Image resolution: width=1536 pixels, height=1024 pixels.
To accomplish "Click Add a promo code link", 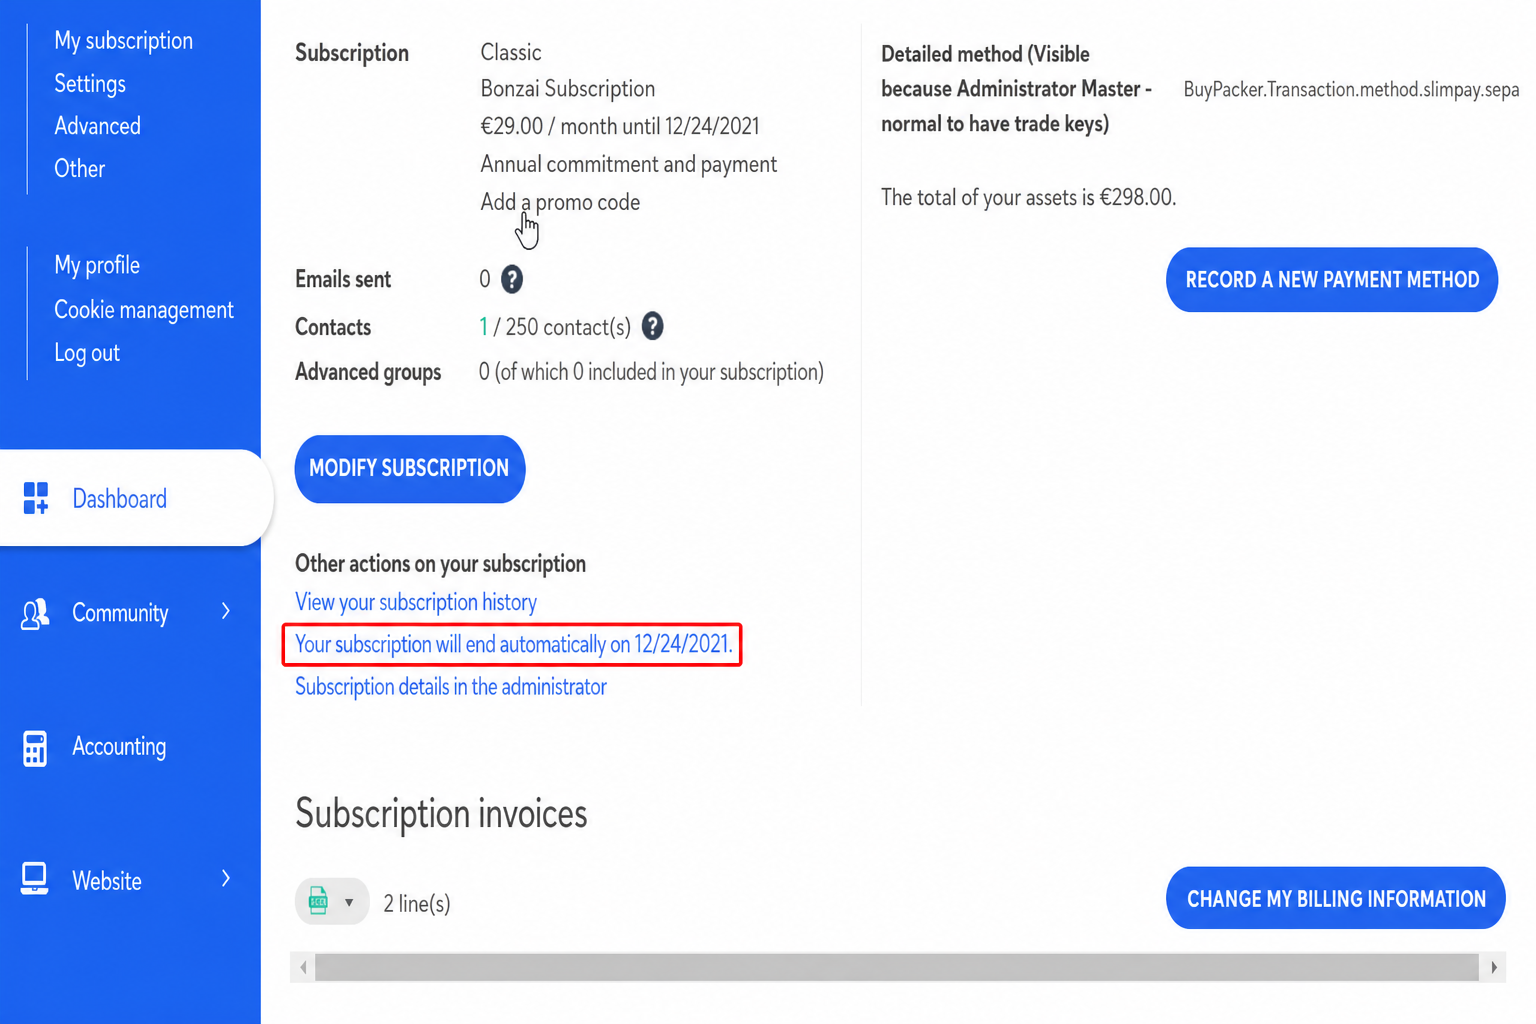I will (x=560, y=202).
